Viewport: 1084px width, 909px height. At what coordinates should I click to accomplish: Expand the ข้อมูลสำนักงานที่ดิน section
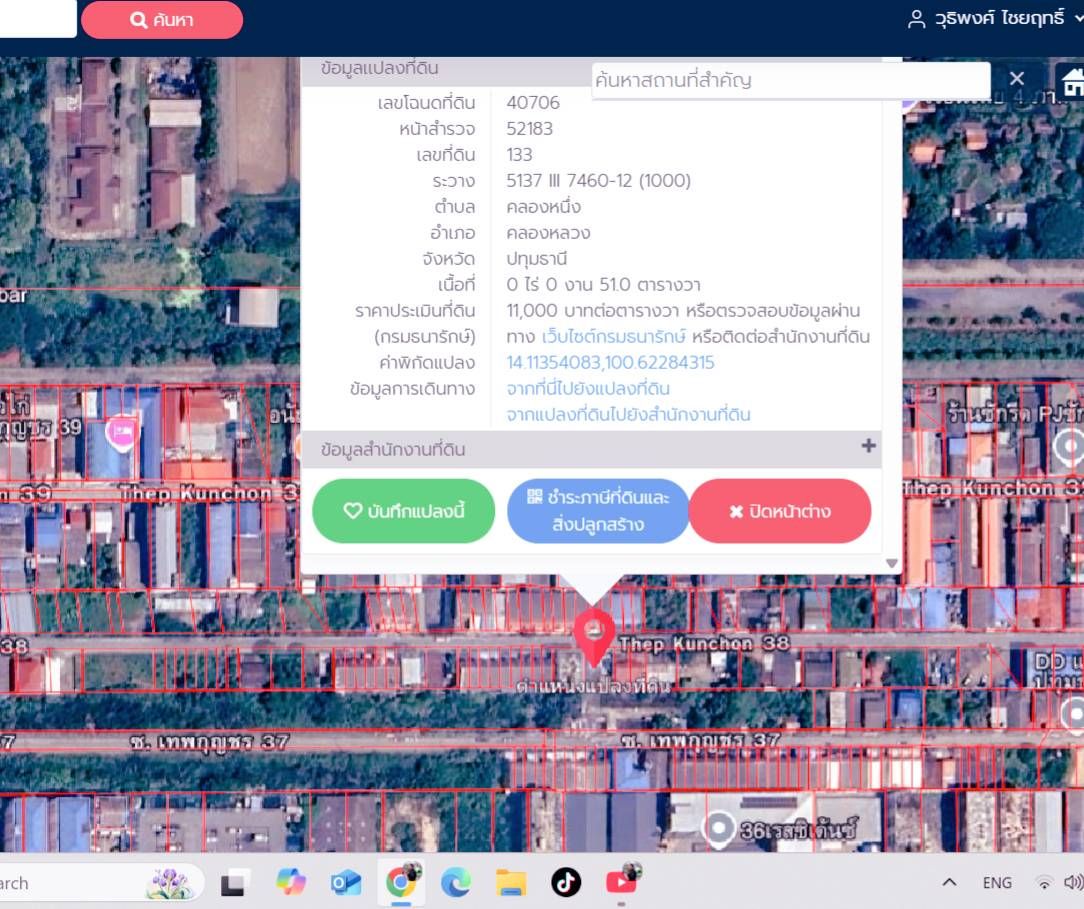click(x=868, y=447)
